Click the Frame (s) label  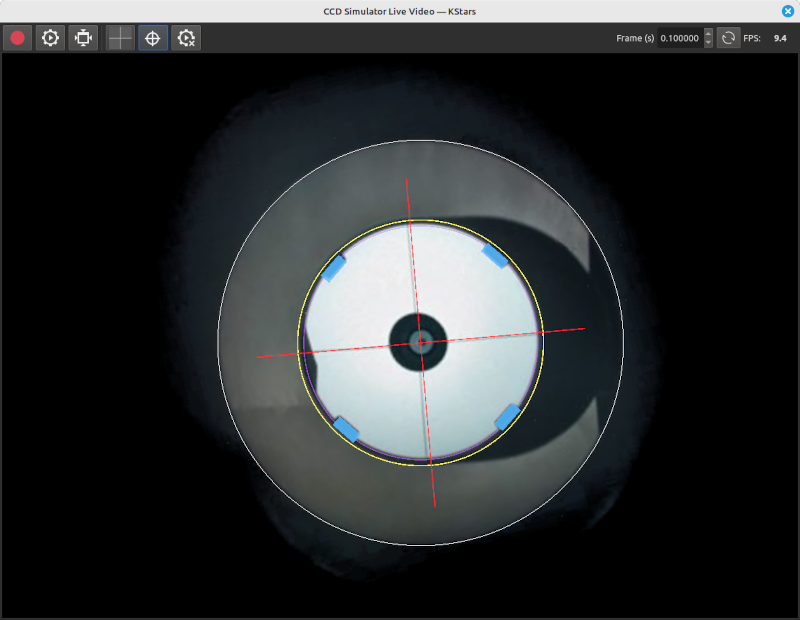(635, 38)
